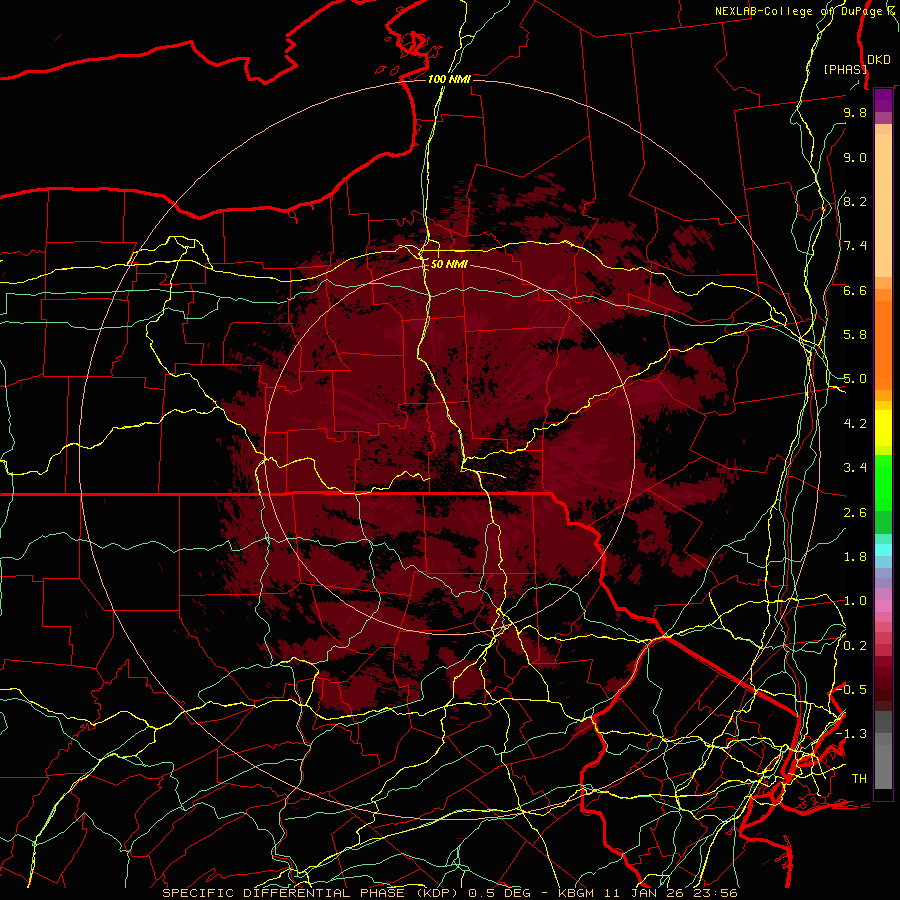
Task: Select the 3.4 legend value
Action: click(855, 468)
